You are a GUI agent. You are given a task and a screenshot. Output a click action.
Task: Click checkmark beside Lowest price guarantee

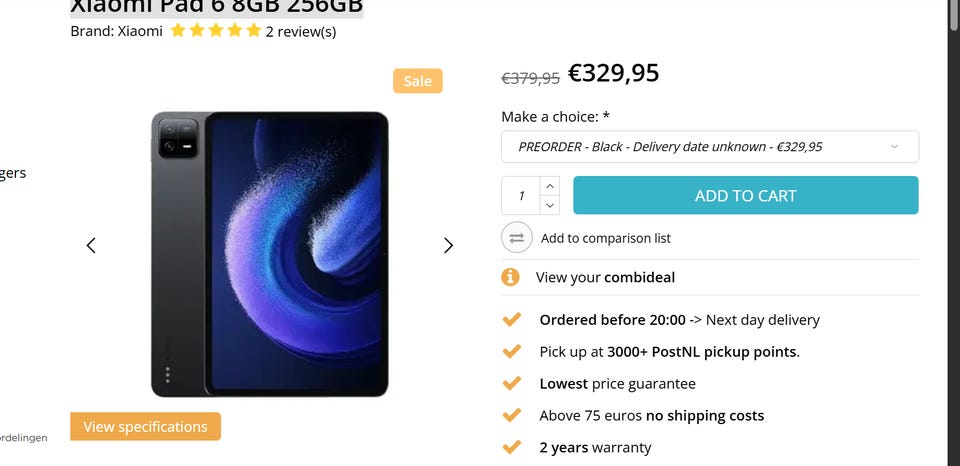coord(511,383)
